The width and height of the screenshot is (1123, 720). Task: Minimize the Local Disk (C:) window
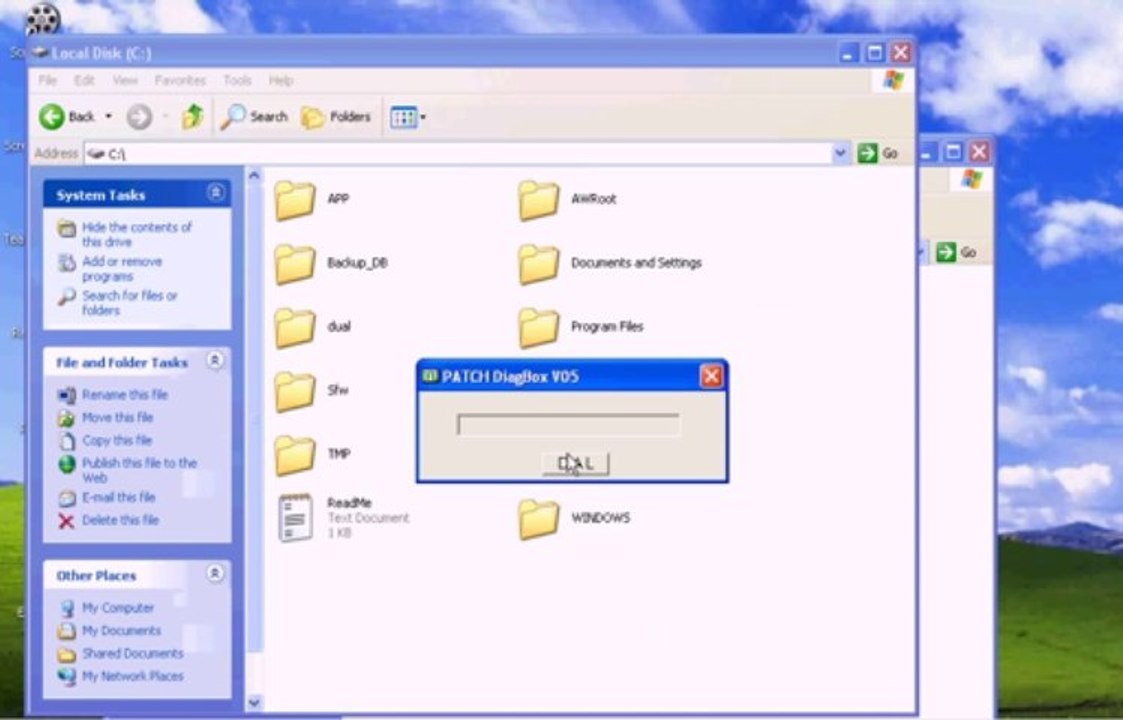coord(848,52)
